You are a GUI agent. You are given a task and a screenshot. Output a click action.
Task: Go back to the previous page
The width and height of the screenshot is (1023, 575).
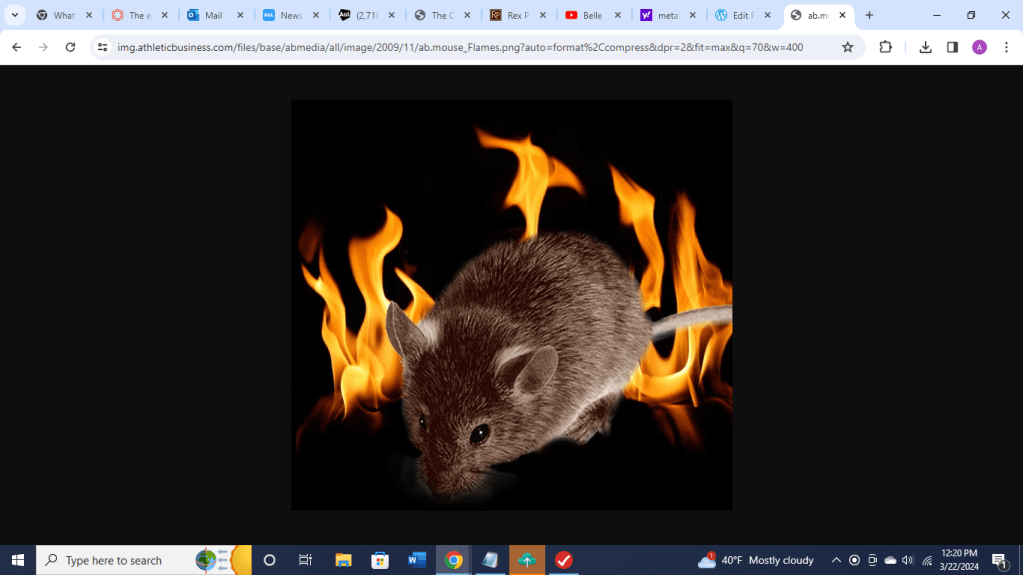click(17, 47)
